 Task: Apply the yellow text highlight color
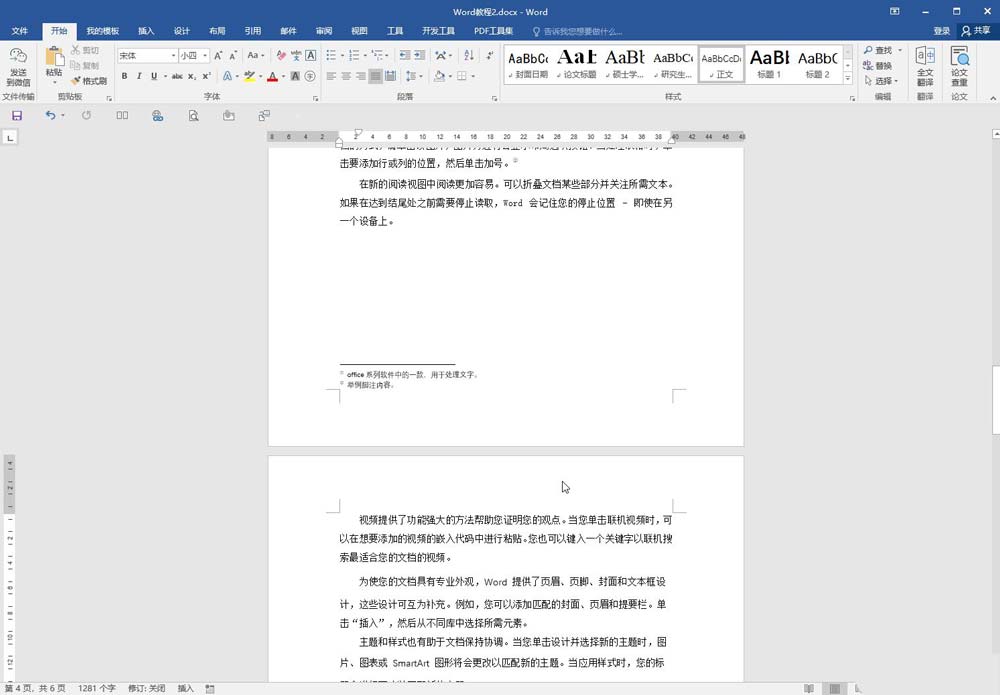(x=249, y=76)
